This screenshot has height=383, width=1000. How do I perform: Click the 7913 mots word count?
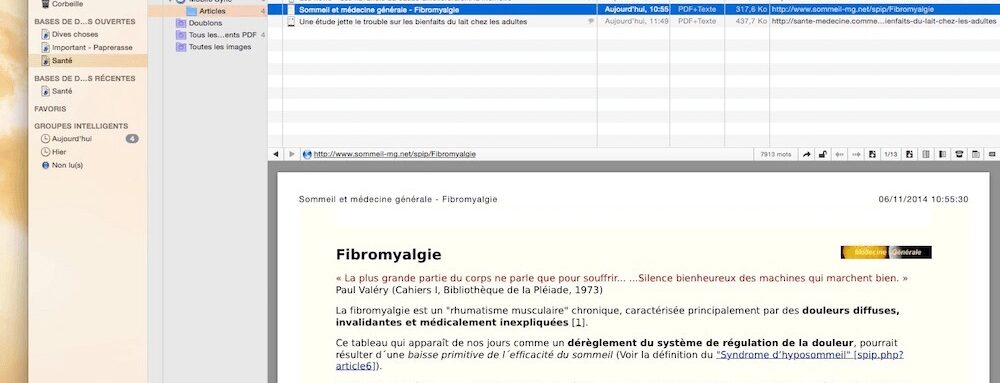coord(776,154)
